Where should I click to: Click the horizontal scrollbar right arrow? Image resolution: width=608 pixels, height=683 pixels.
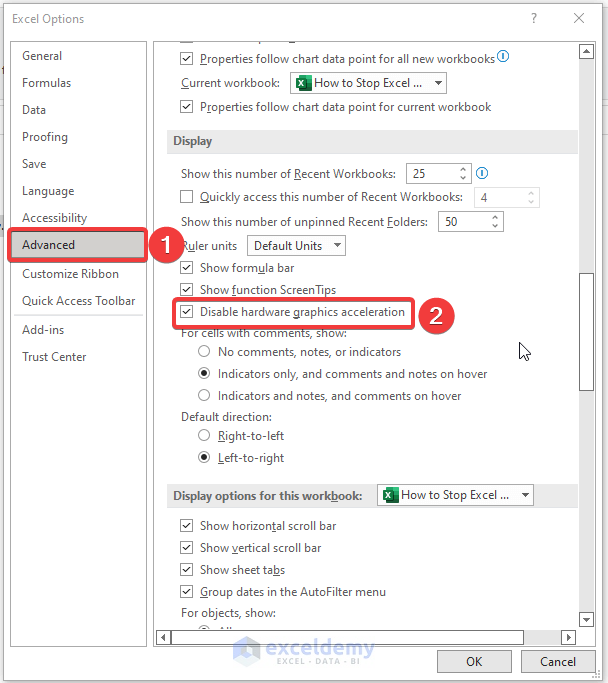(x=568, y=638)
